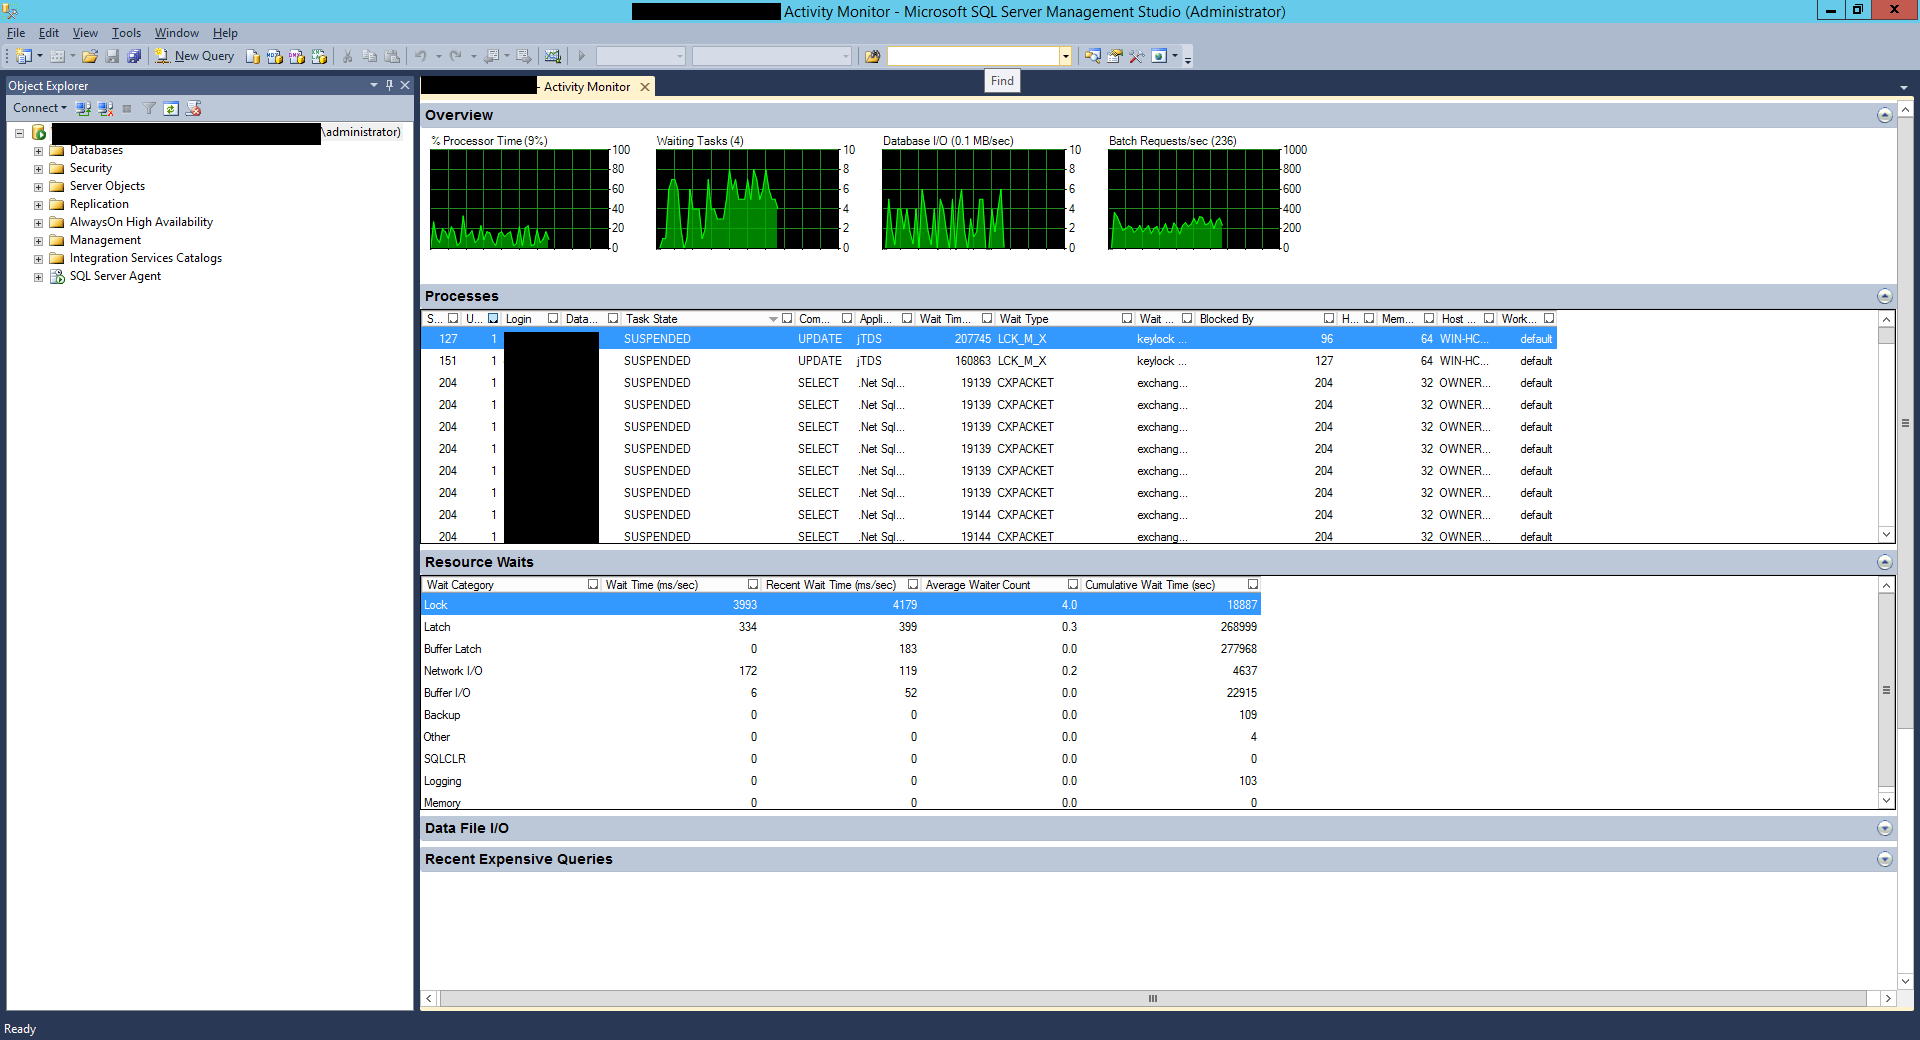Close the Activity Monitor tab
Image resolution: width=1920 pixels, height=1040 pixels.
point(645,87)
